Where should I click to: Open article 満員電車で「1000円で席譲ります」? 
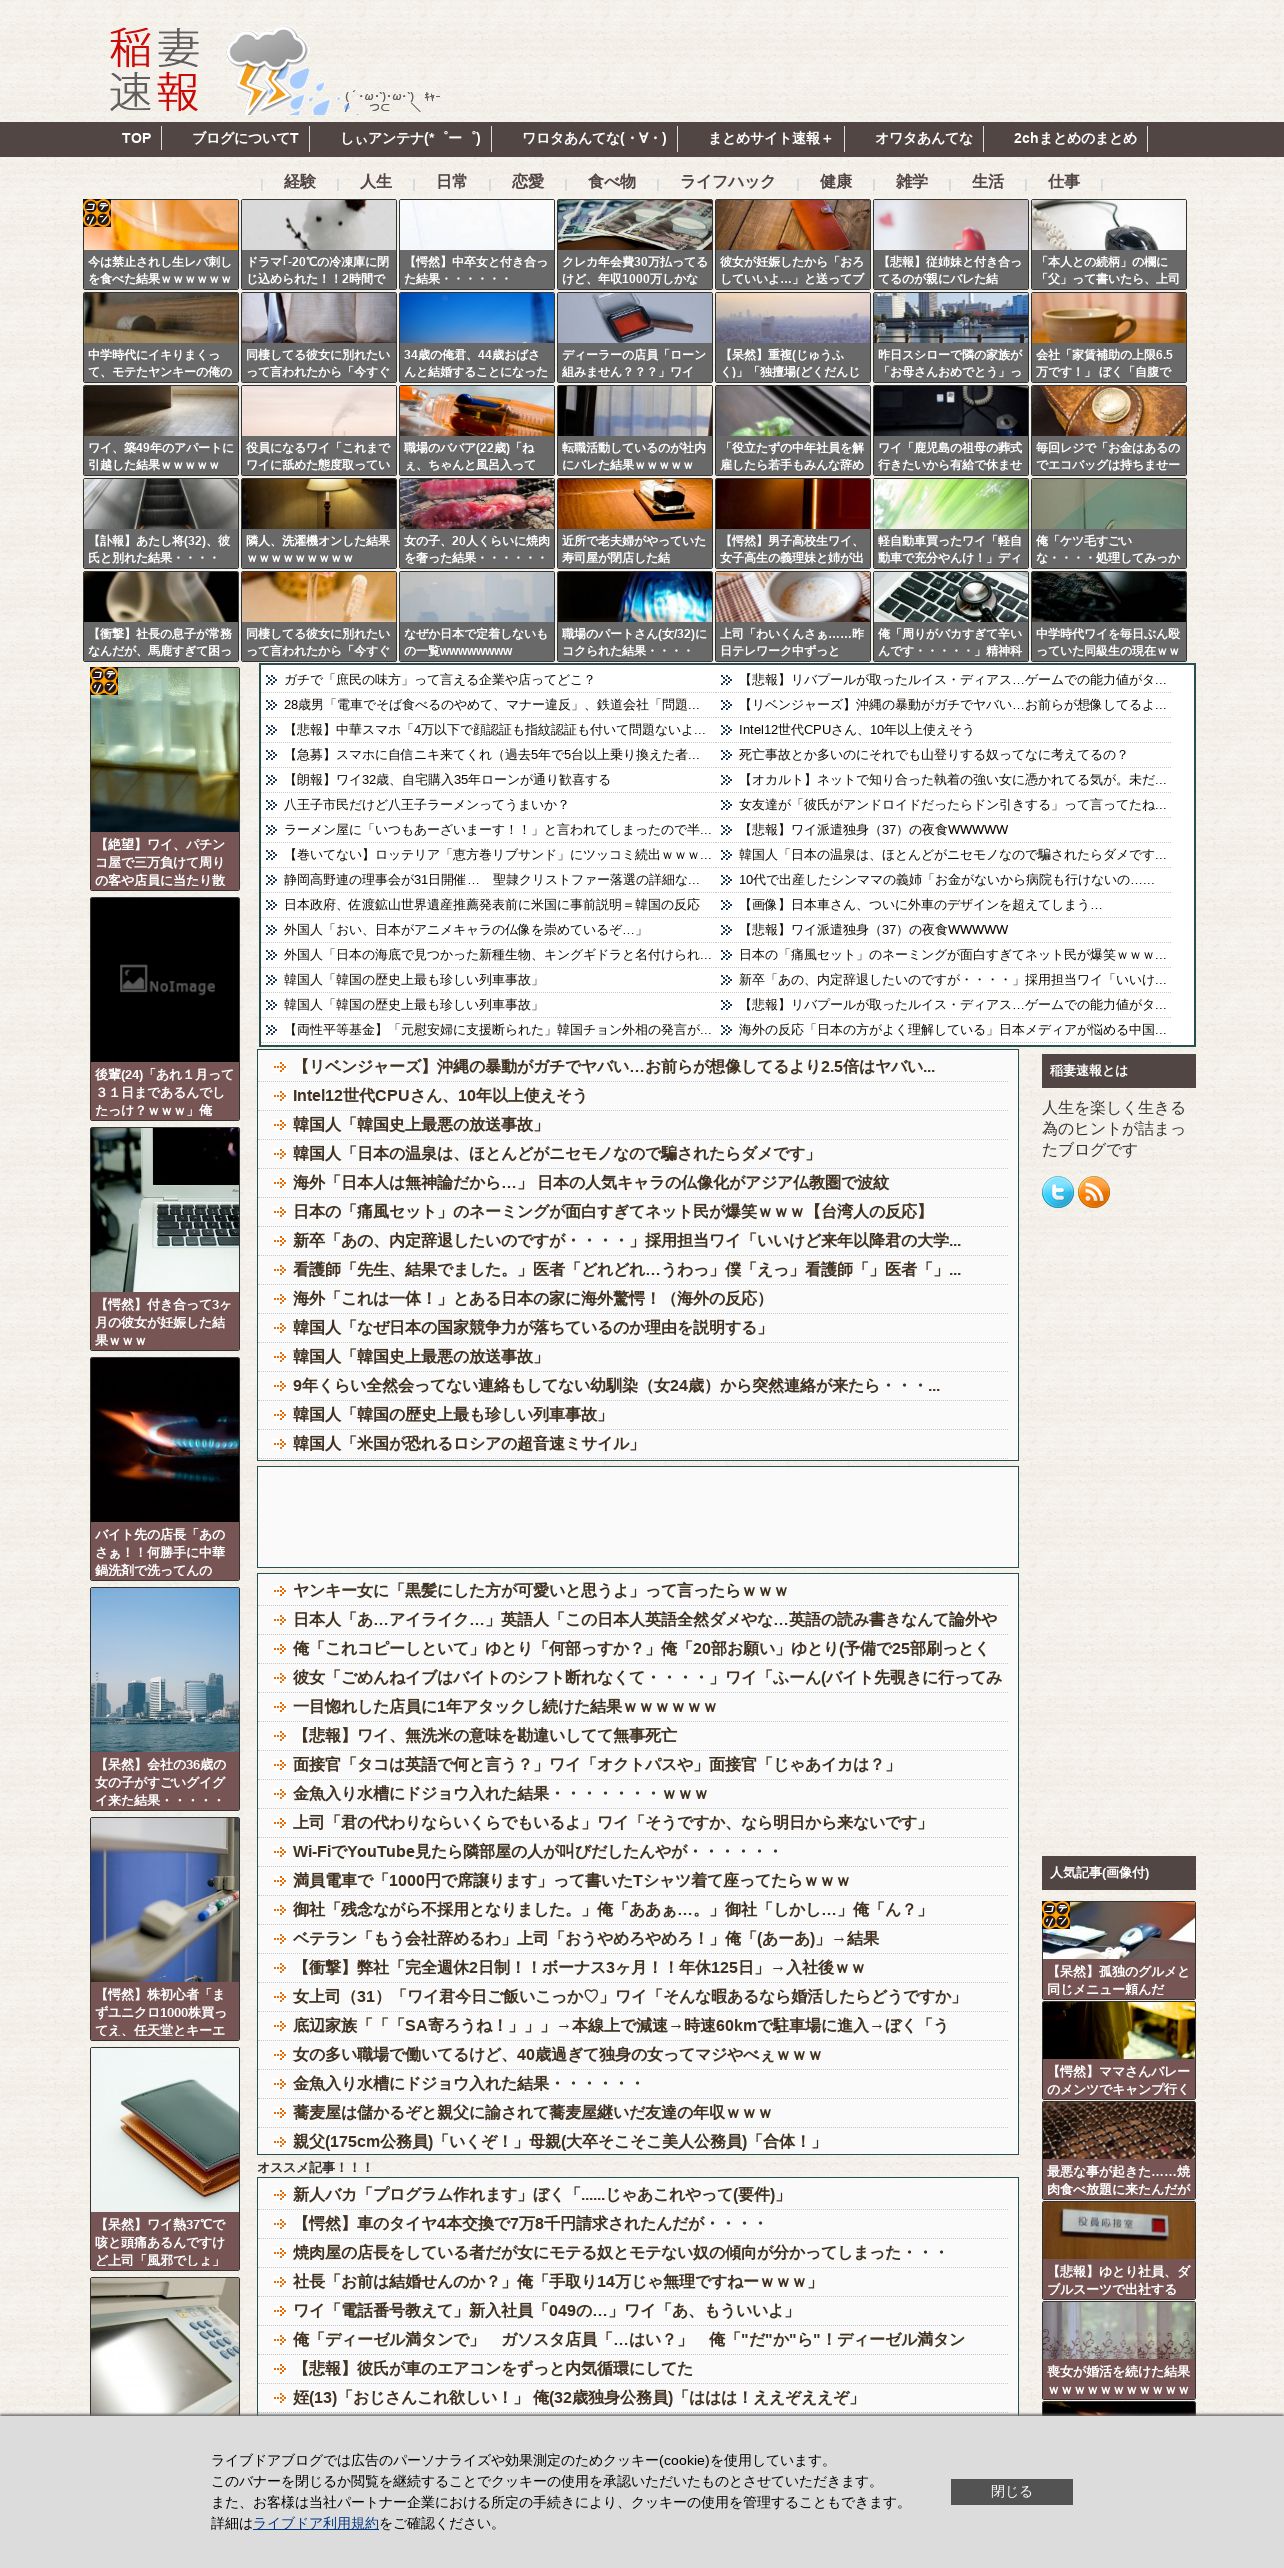tap(571, 1881)
